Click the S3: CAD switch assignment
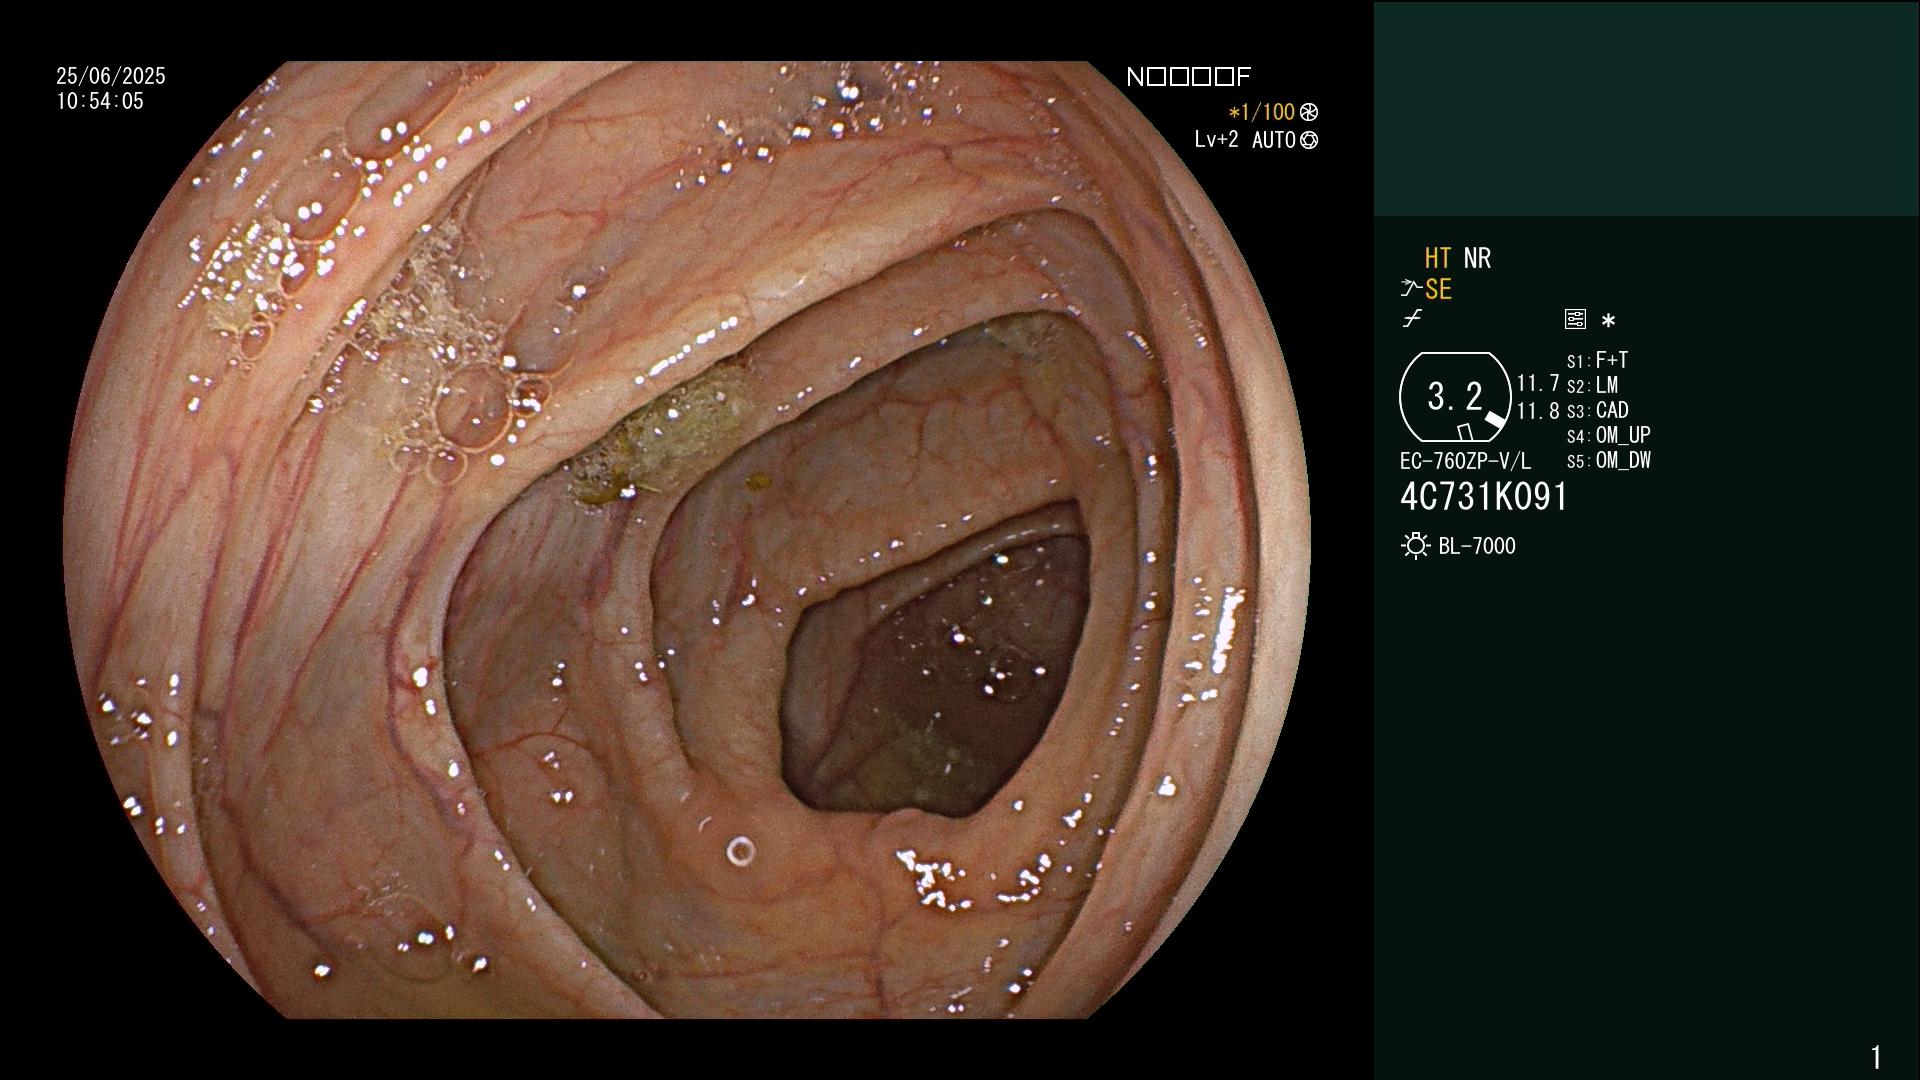This screenshot has height=1080, width=1920. [x=1598, y=410]
